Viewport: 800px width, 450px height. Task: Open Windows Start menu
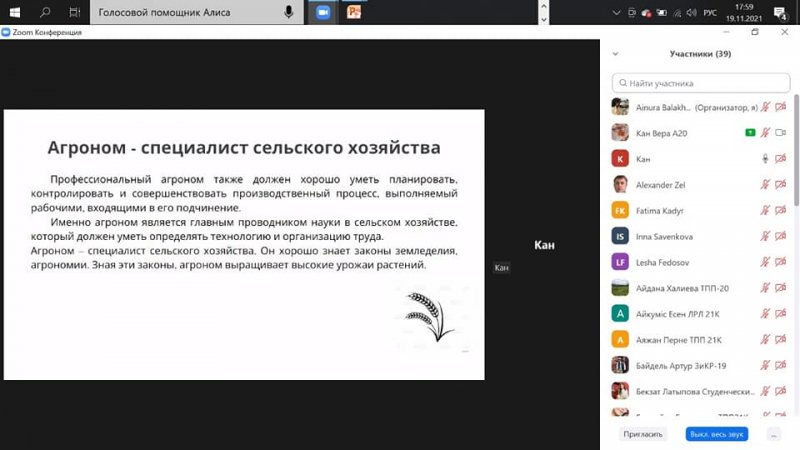(14, 12)
